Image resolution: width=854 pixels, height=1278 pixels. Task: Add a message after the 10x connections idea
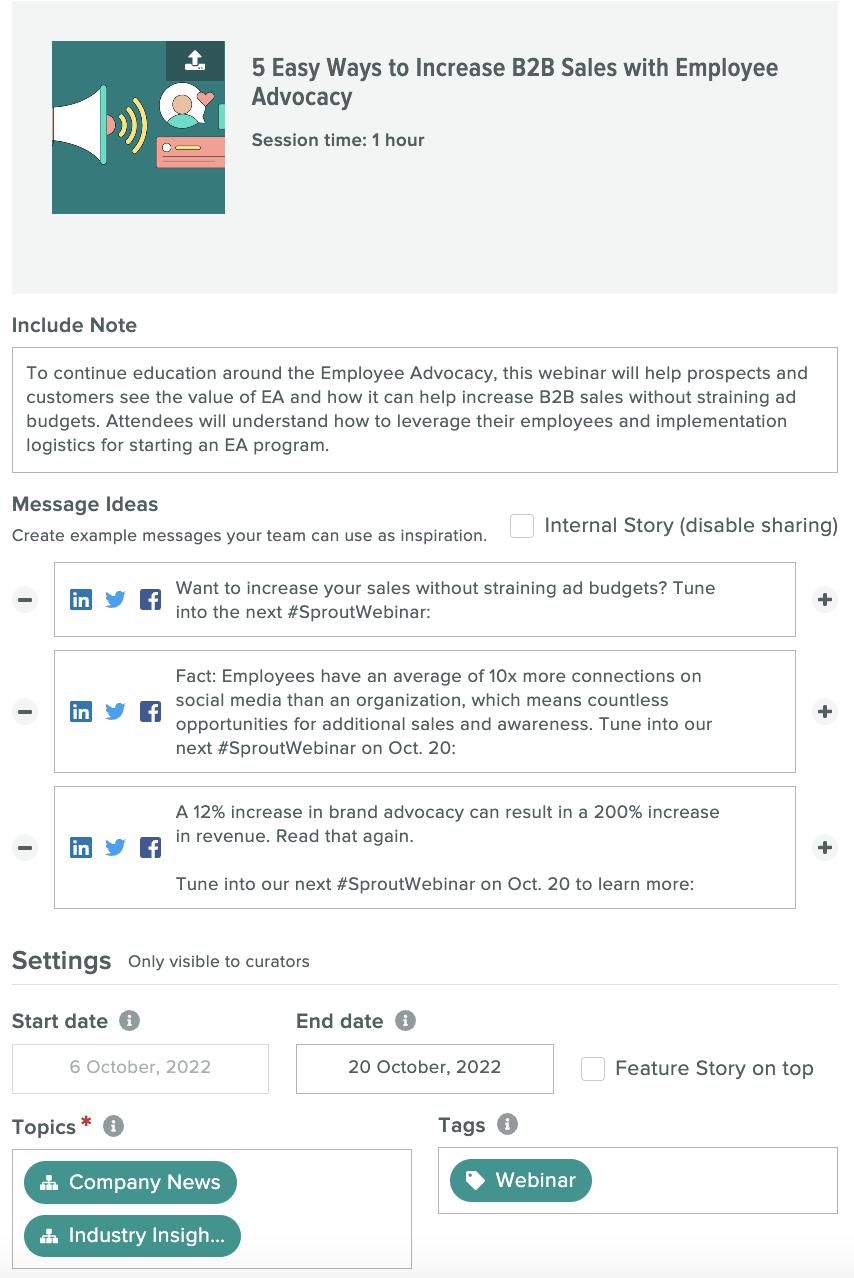(824, 712)
